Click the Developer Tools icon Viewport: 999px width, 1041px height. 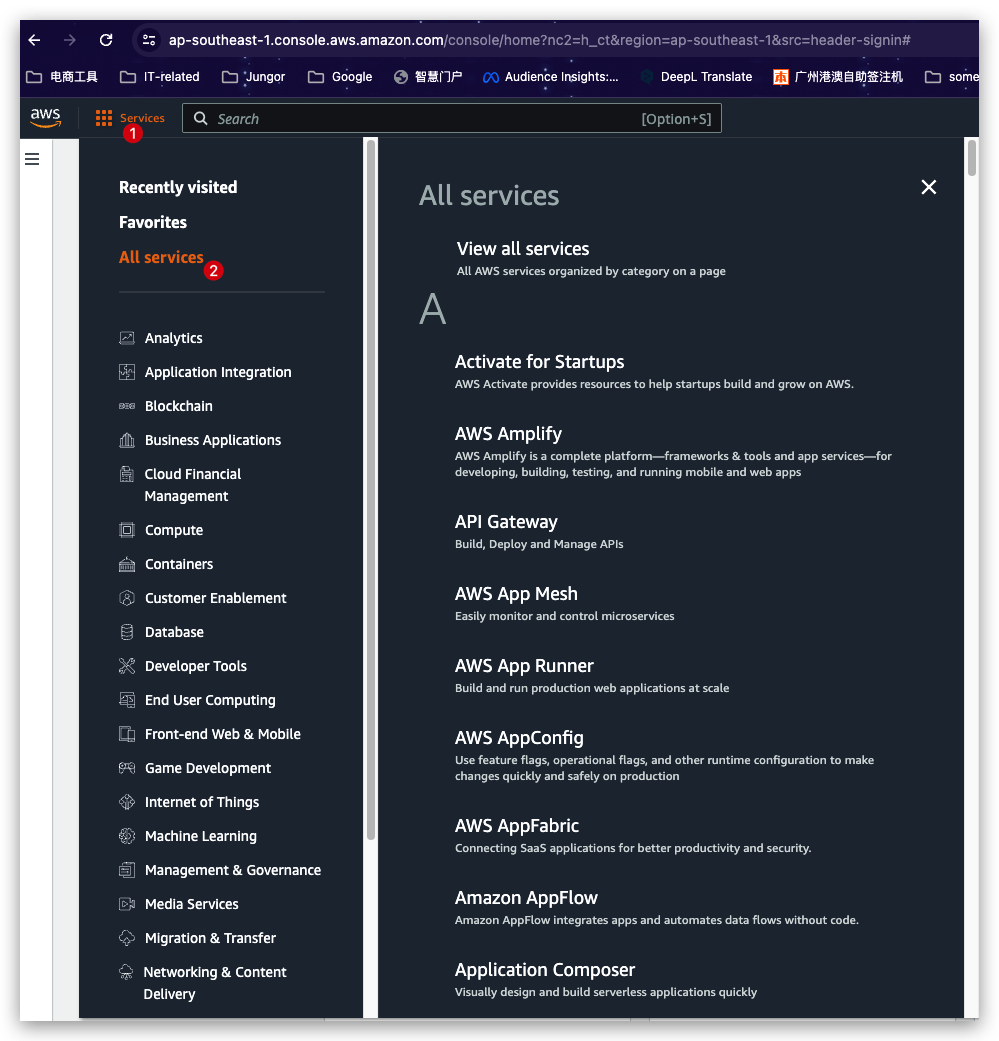click(127, 666)
